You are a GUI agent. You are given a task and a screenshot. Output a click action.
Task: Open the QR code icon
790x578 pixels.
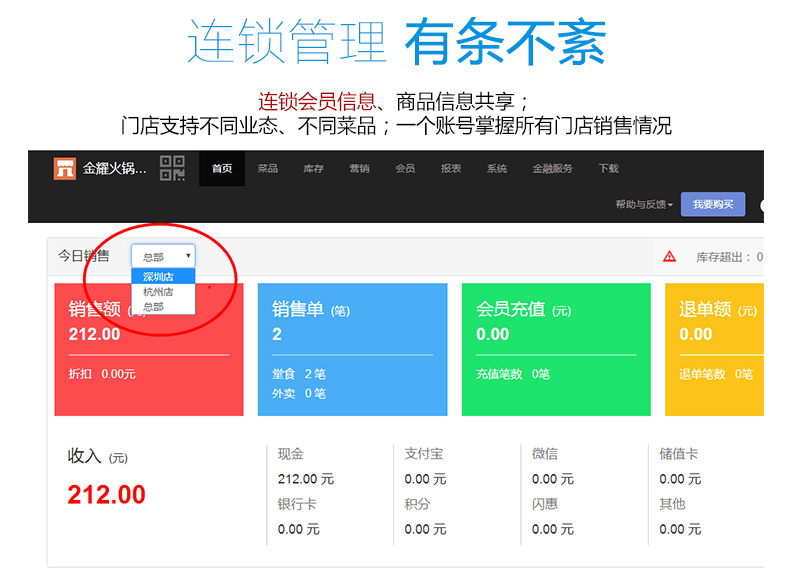tap(172, 168)
